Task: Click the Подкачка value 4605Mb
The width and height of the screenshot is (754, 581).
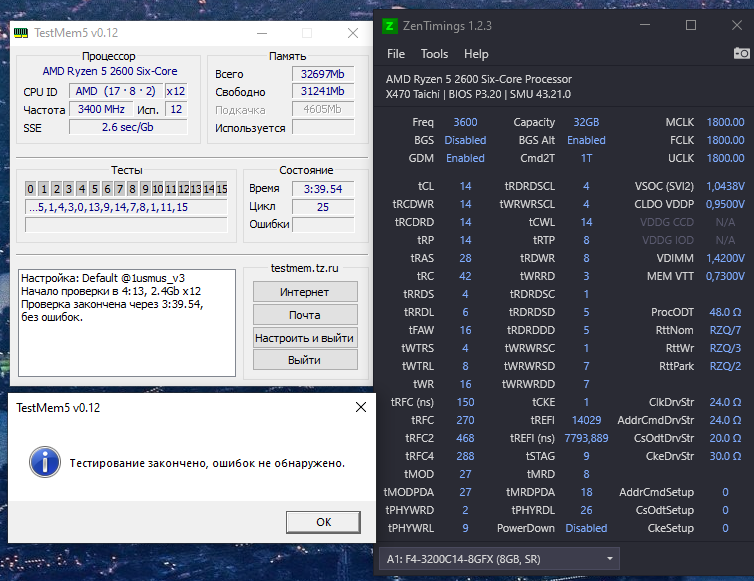Action: pyautogui.click(x=323, y=109)
